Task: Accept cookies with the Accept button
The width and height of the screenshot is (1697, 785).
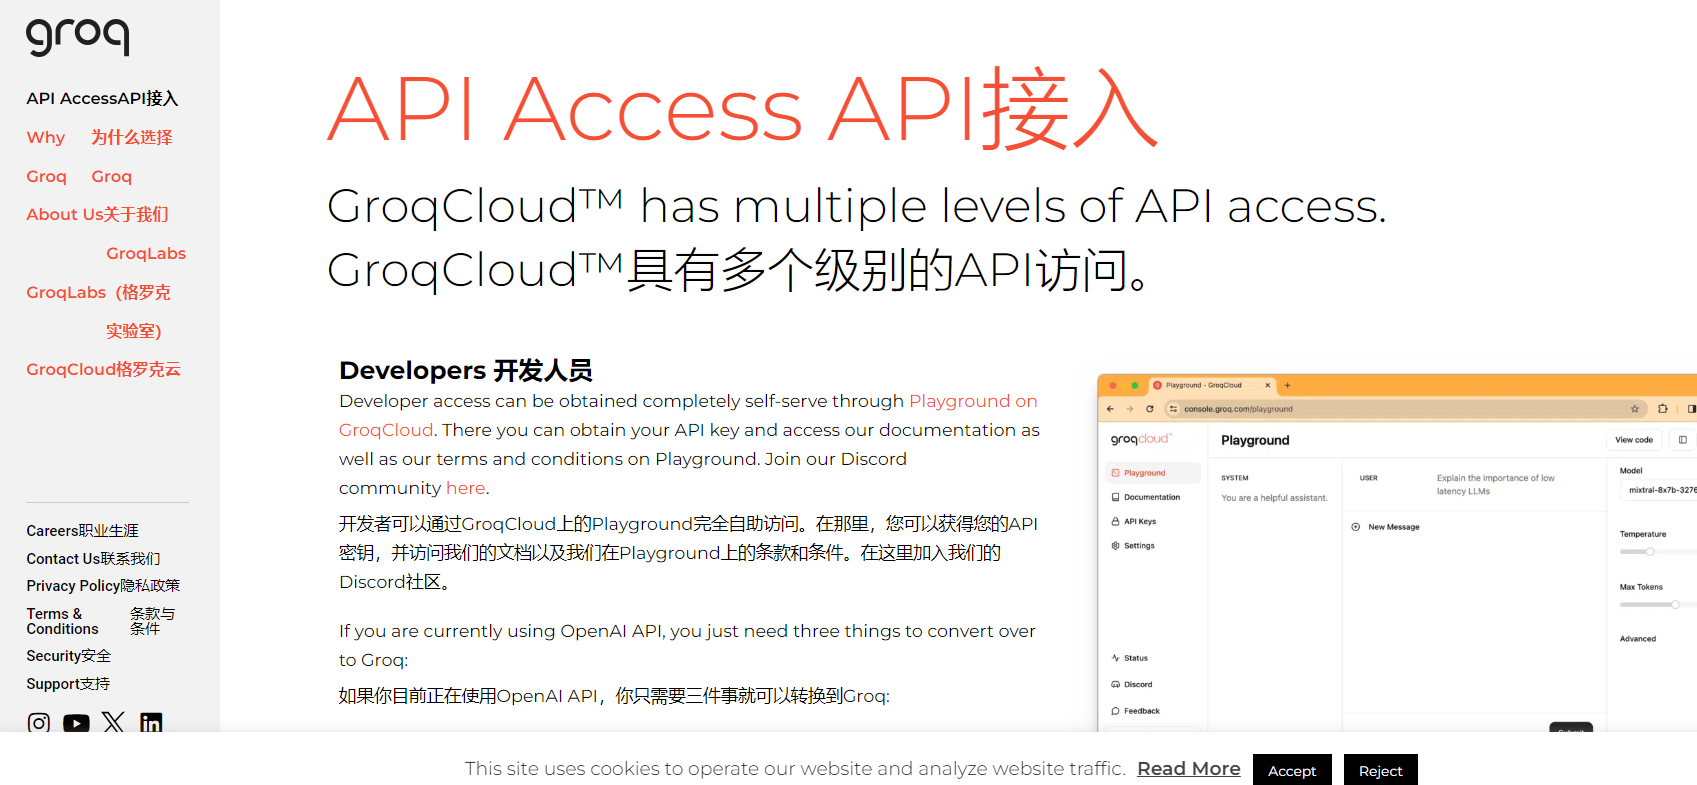Action: tap(1292, 770)
